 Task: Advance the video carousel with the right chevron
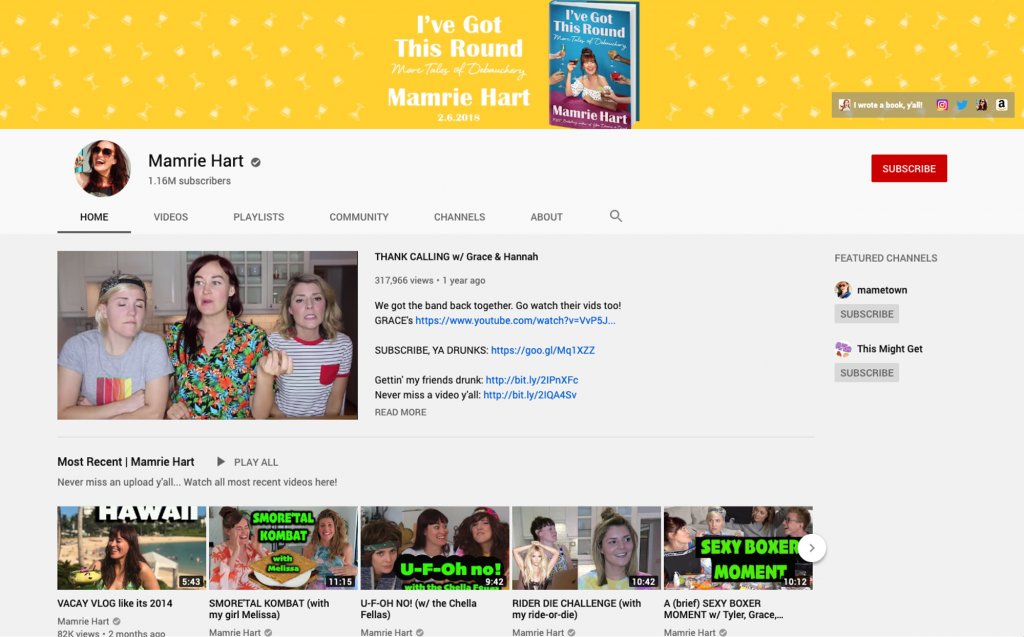click(812, 548)
